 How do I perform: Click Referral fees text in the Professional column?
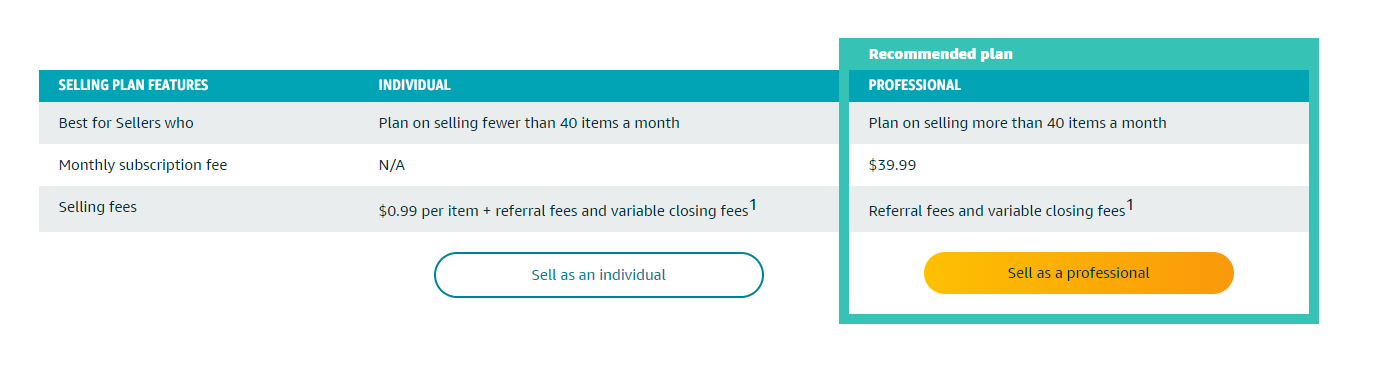[912, 211]
